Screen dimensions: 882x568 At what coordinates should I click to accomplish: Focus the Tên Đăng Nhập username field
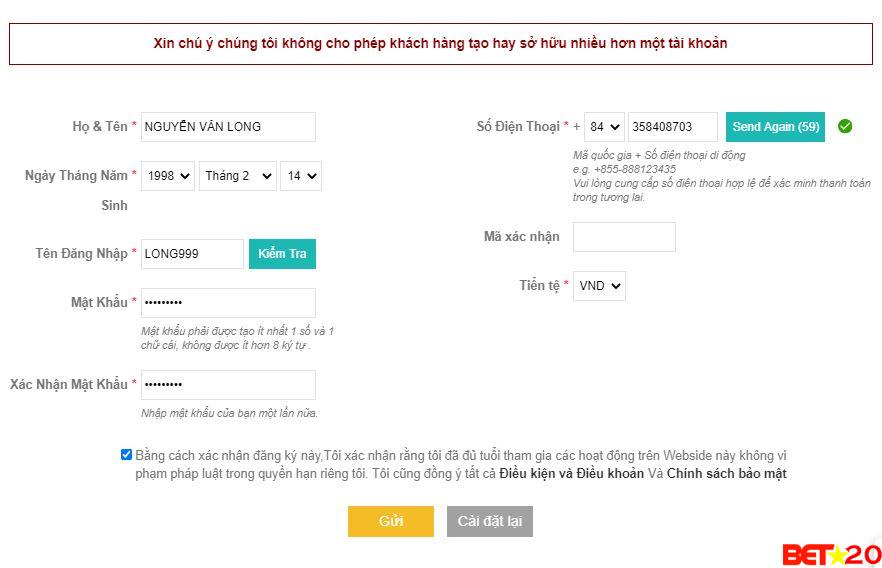192,254
